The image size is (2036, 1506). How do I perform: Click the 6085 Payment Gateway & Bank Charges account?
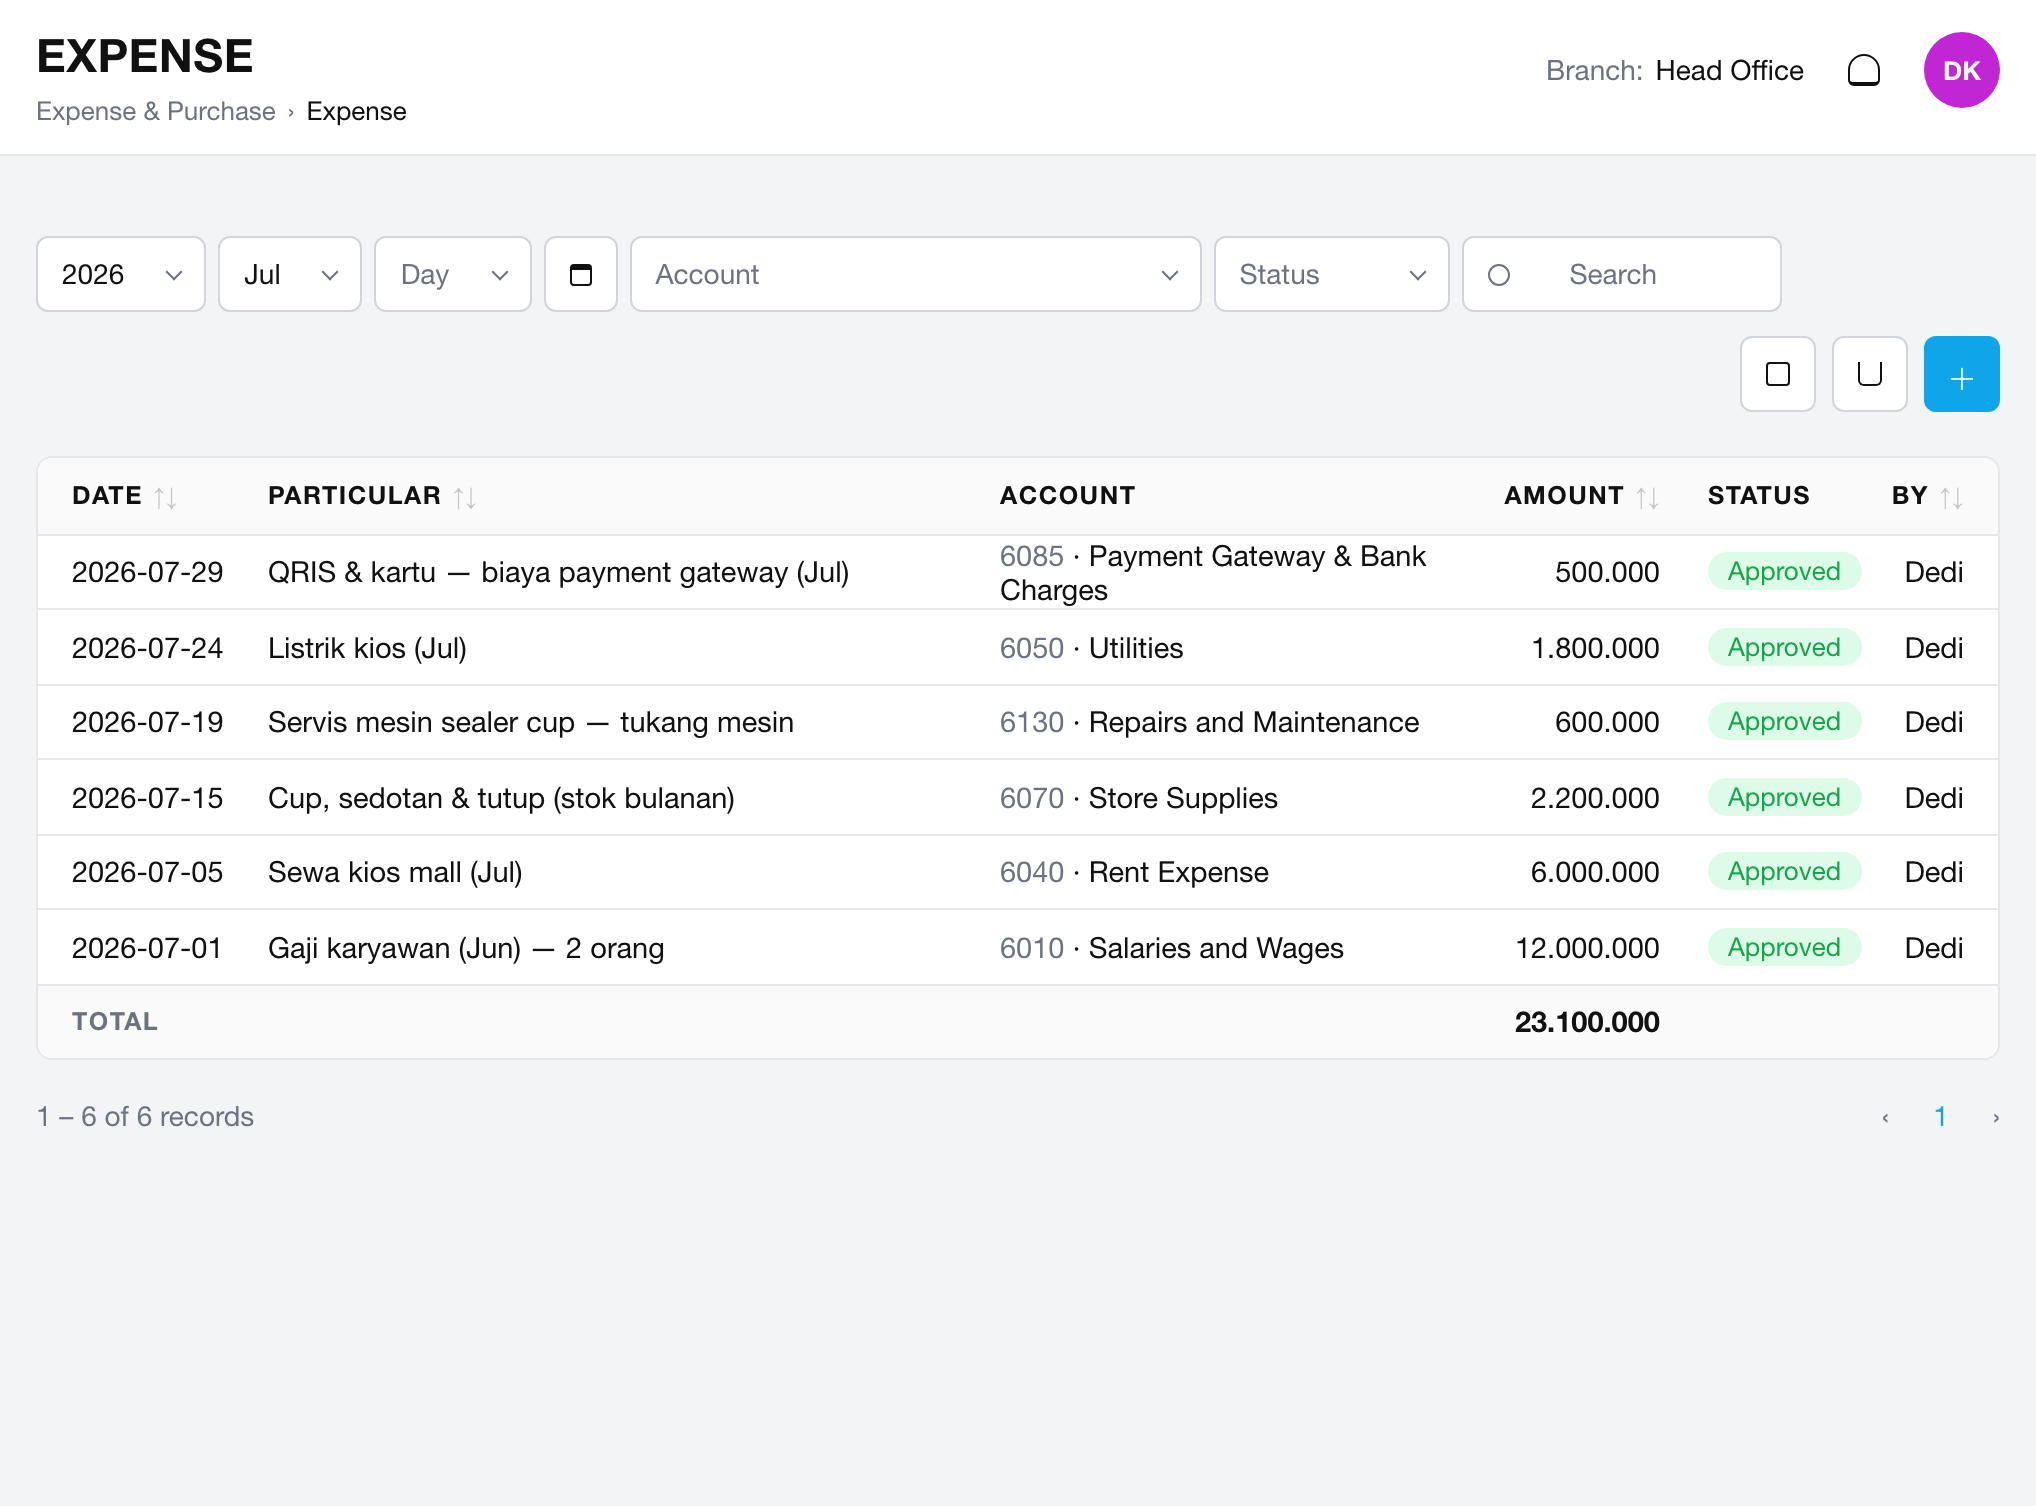click(x=1213, y=573)
